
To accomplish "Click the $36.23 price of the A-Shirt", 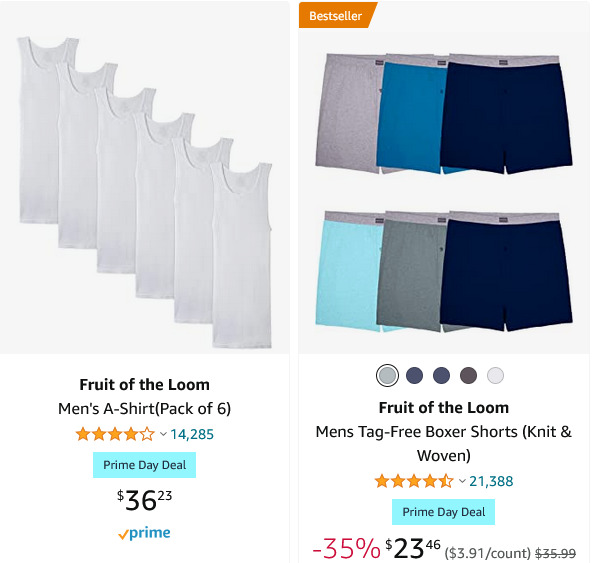I will (x=144, y=500).
